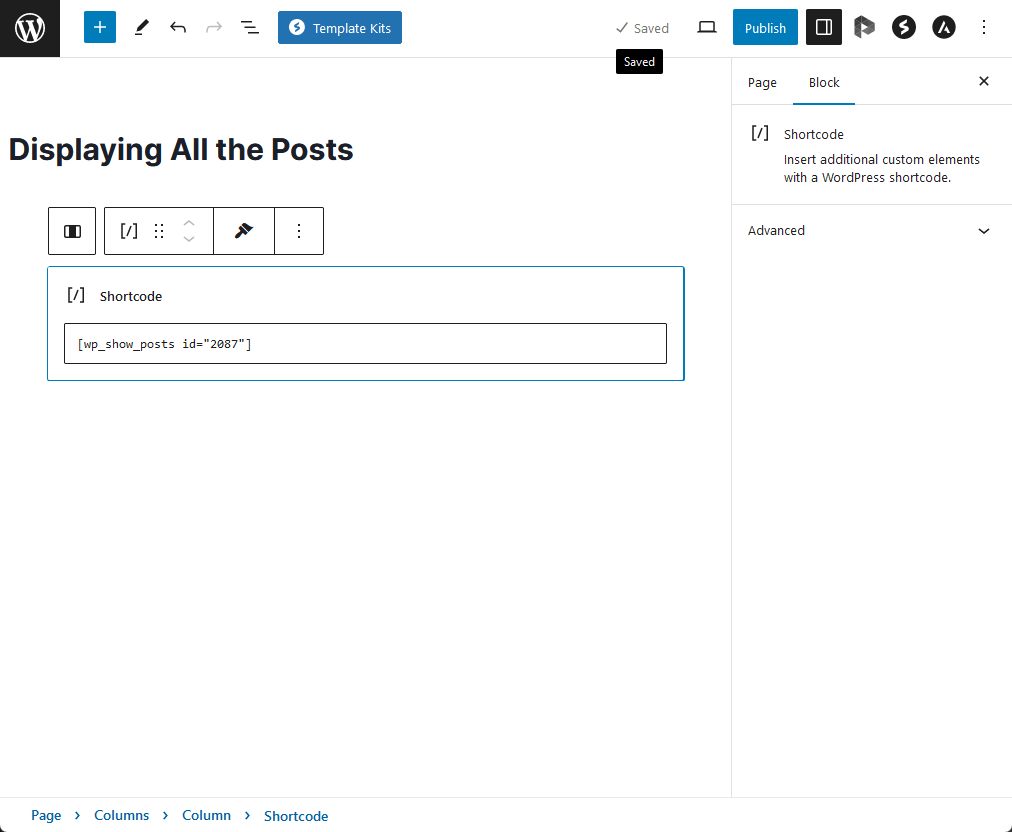1012x832 pixels.
Task: Toggle the Settings sidebar panel
Action: point(824,27)
